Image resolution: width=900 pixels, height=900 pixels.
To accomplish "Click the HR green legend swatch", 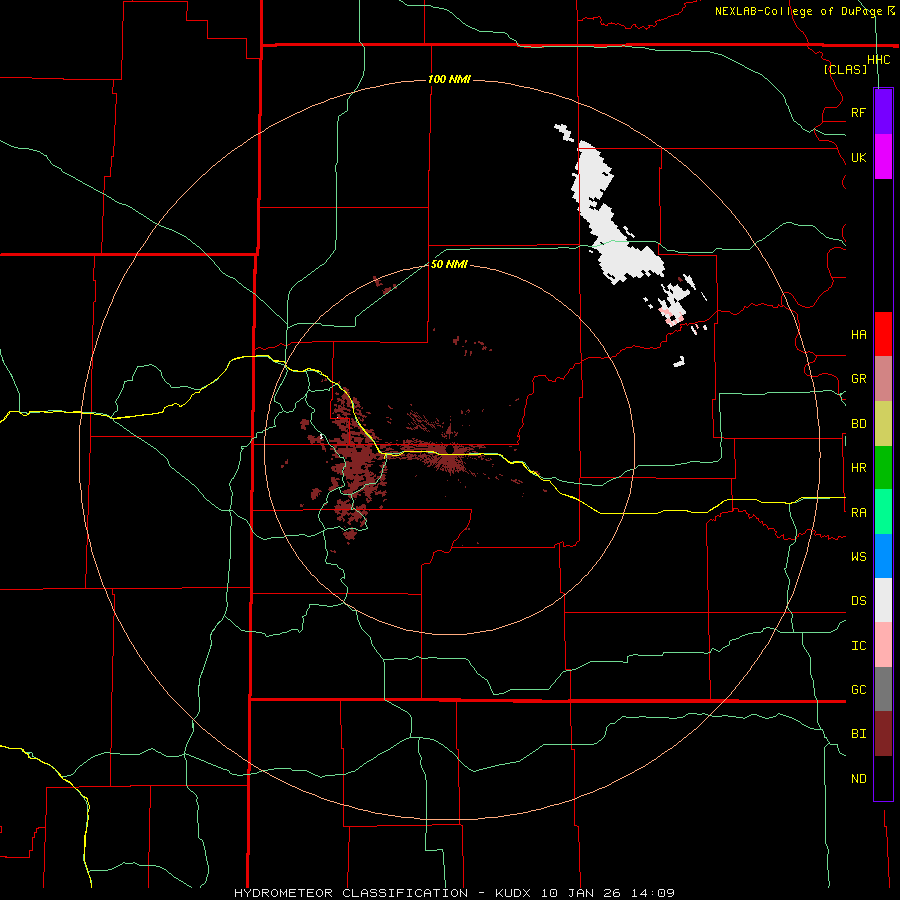I will pyautogui.click(x=883, y=468).
